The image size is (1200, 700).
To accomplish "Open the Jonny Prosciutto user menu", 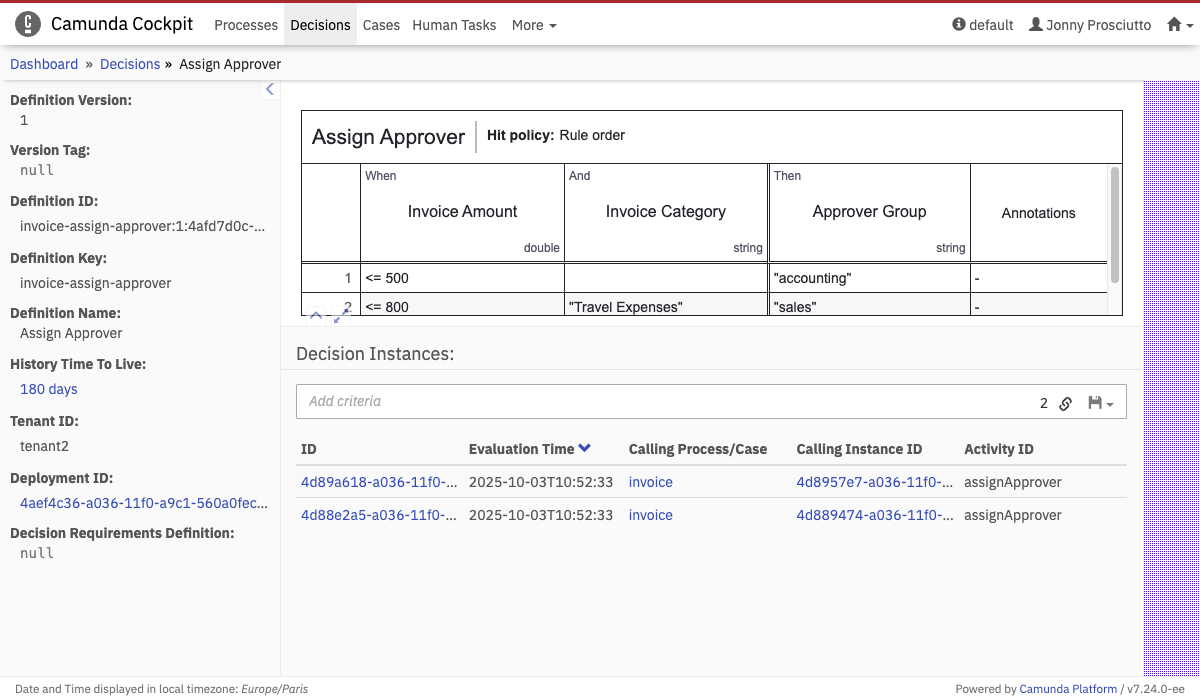I will pyautogui.click(x=1090, y=25).
